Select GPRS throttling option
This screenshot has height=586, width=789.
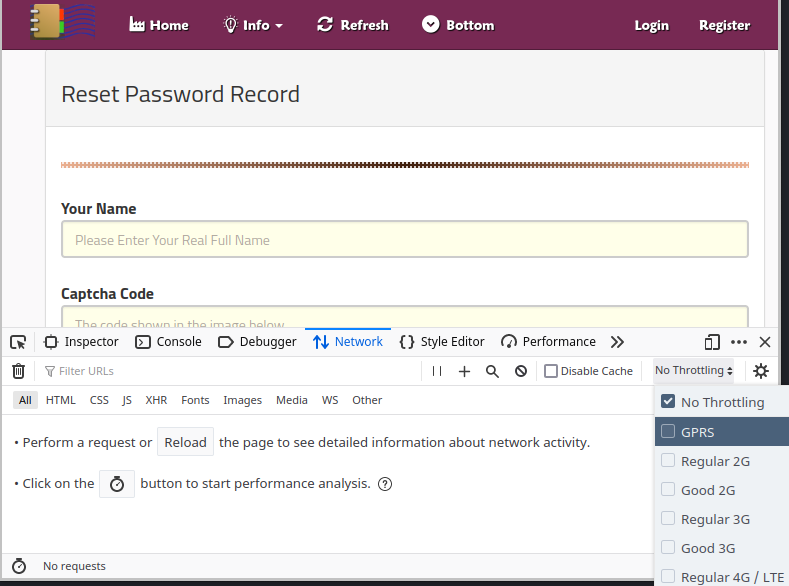(697, 432)
